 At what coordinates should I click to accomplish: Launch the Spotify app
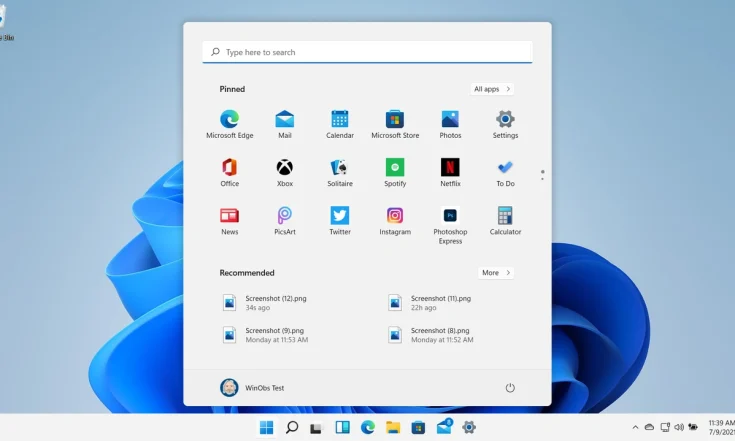point(395,168)
